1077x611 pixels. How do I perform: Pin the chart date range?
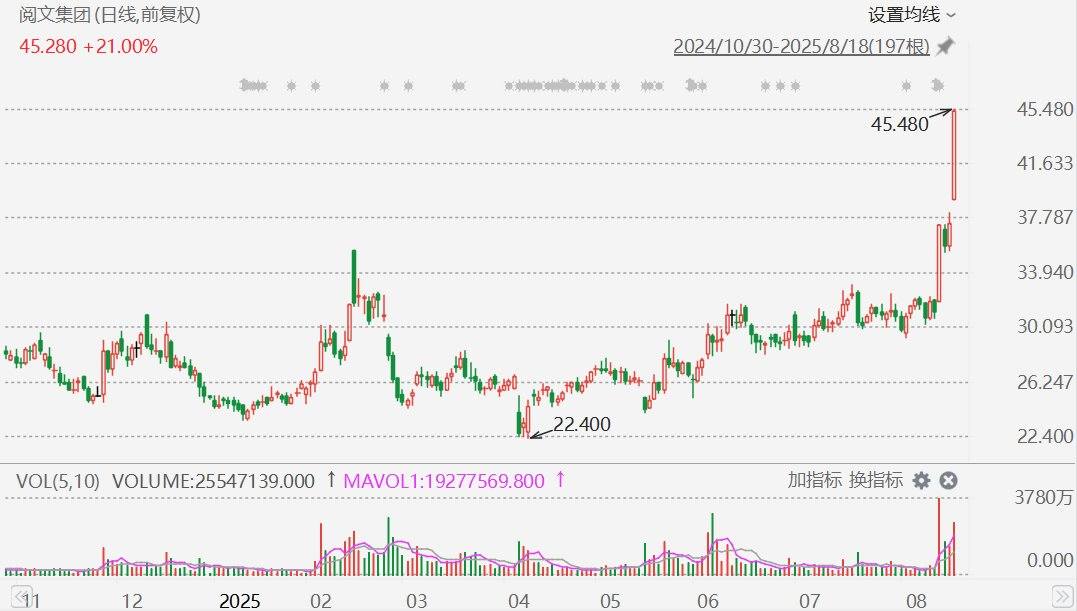(945, 47)
